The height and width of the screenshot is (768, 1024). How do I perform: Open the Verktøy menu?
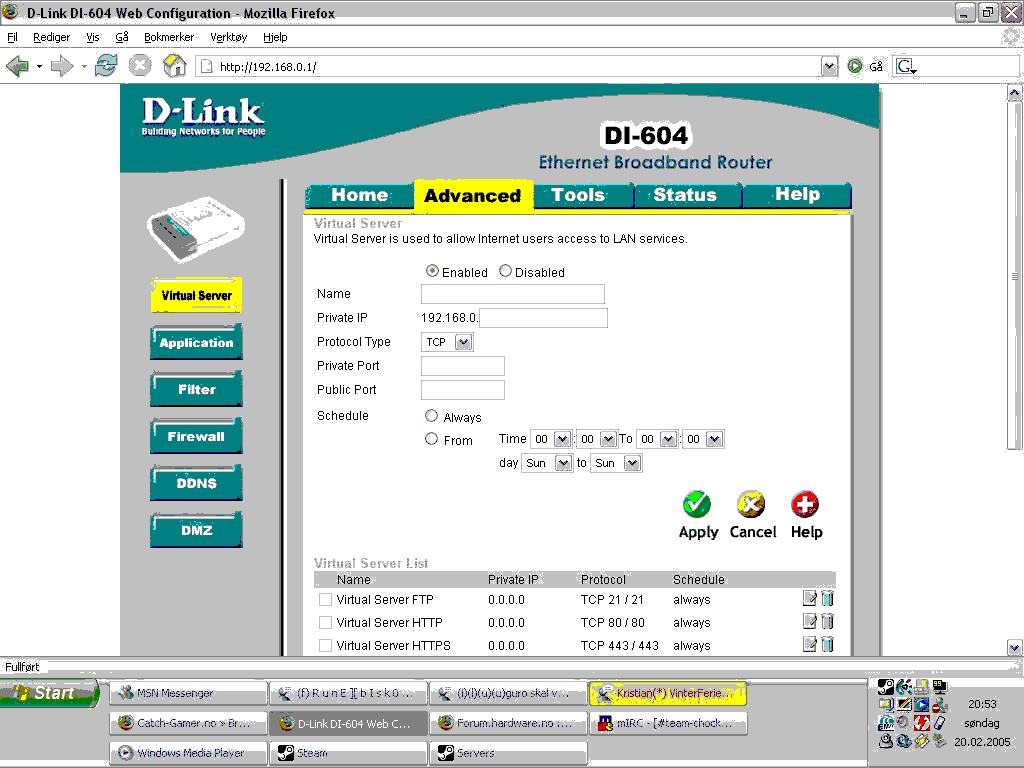pos(229,37)
